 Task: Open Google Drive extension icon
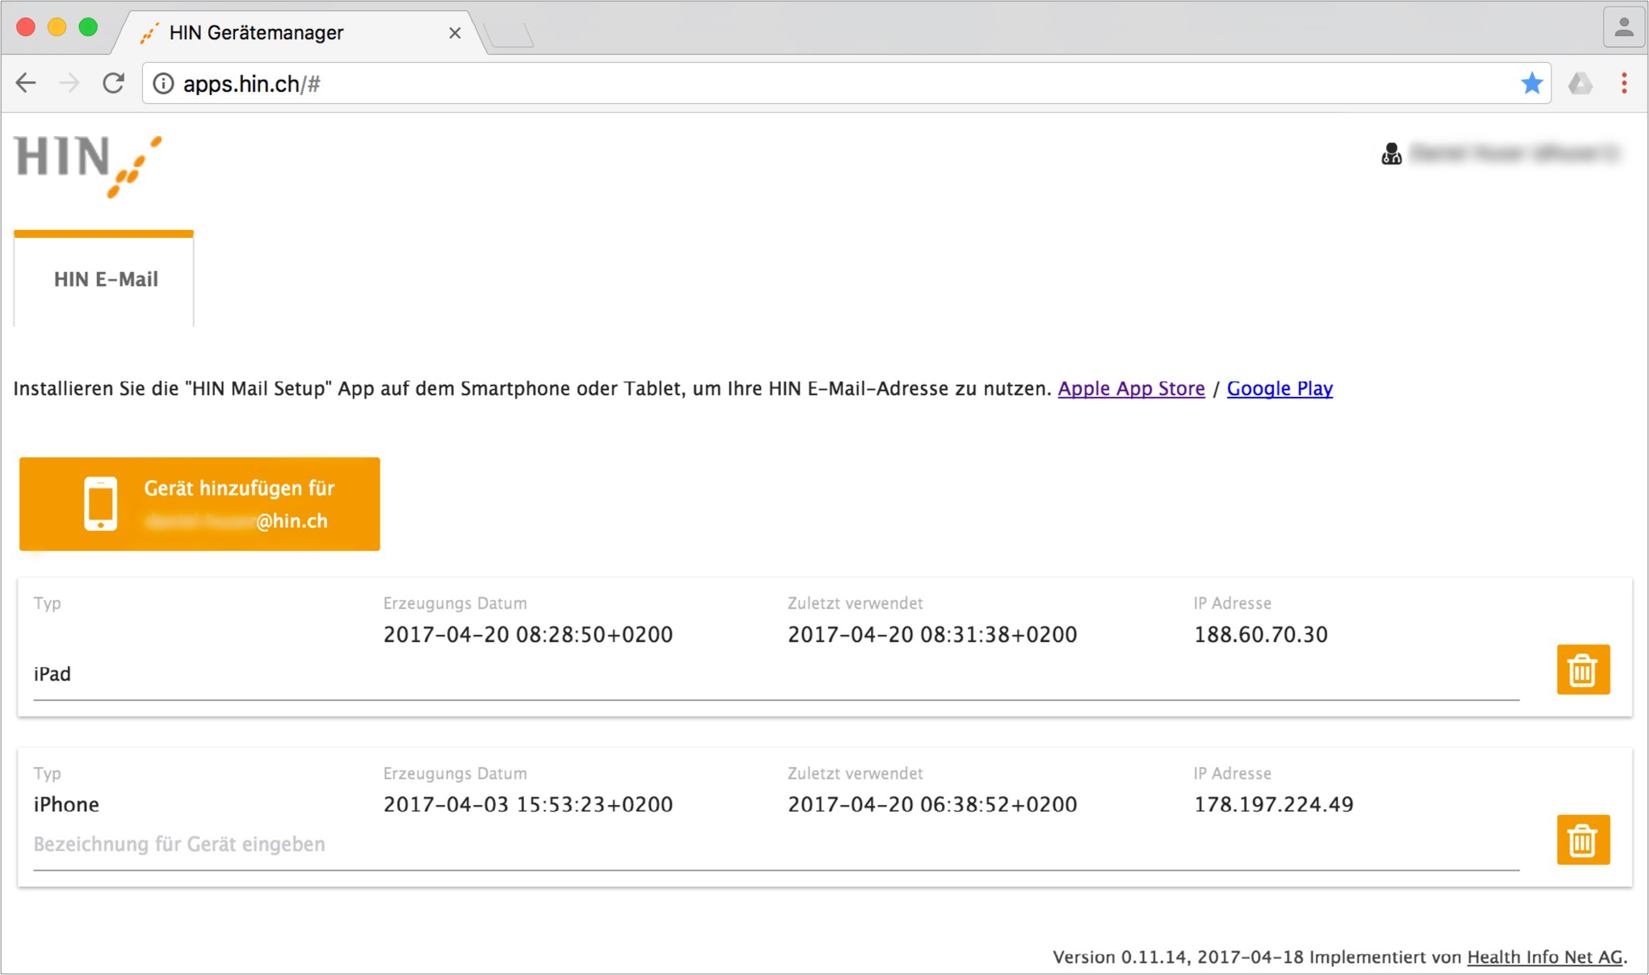[x=1580, y=84]
